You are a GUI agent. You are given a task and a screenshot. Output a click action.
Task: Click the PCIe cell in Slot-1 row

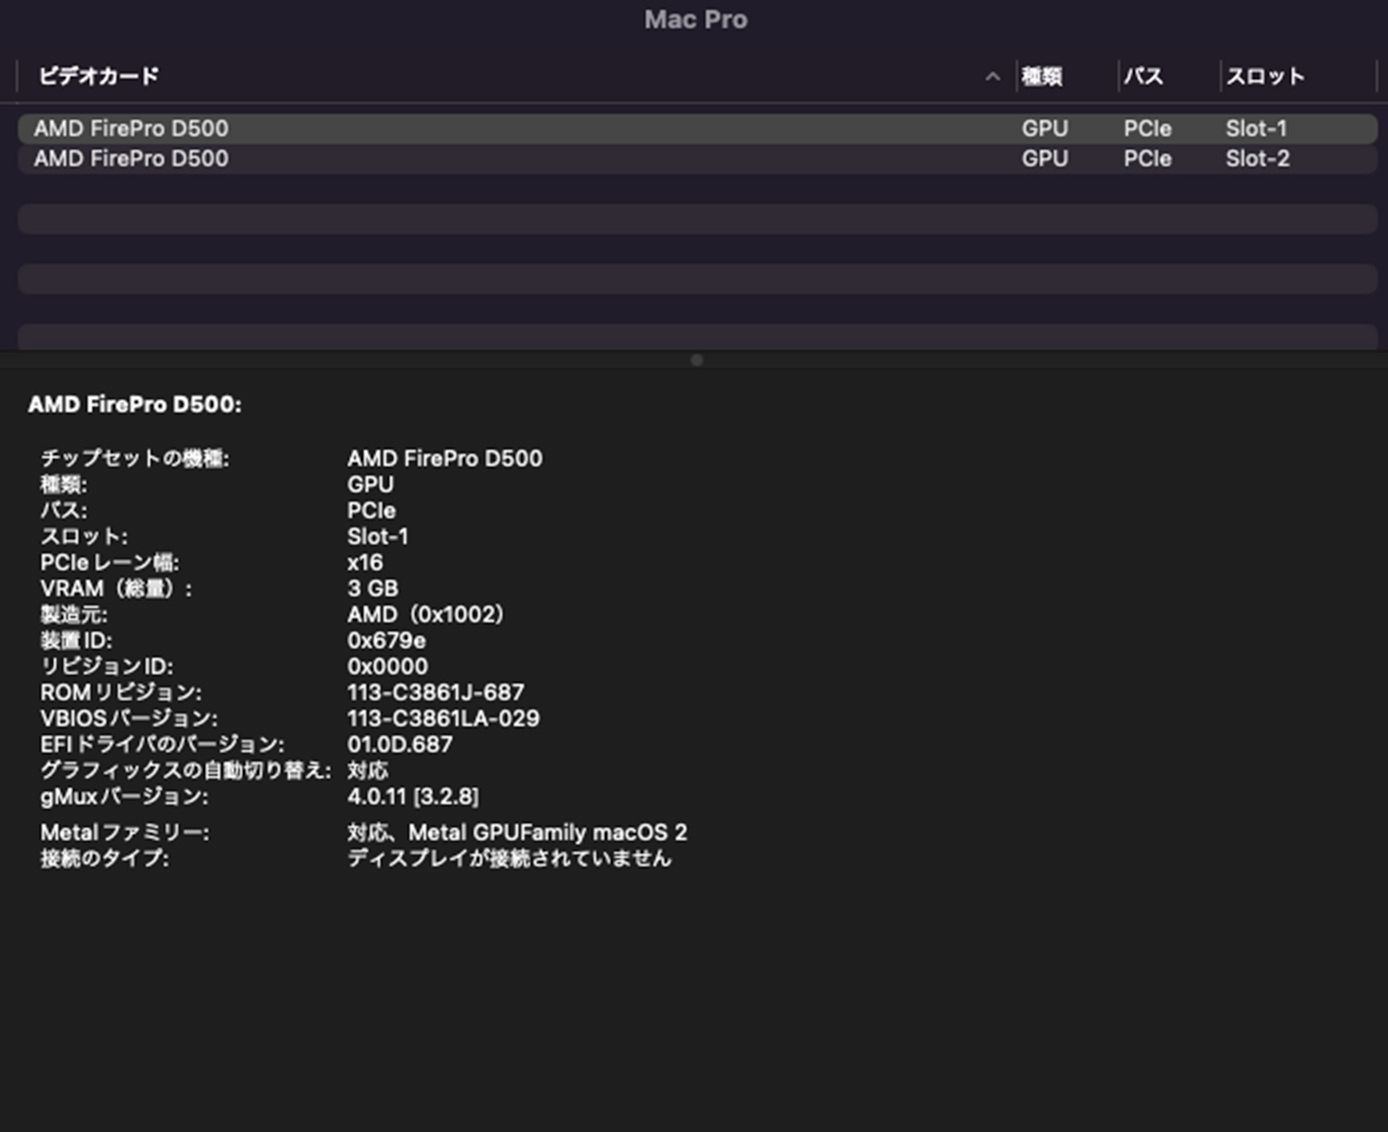(x=1147, y=128)
